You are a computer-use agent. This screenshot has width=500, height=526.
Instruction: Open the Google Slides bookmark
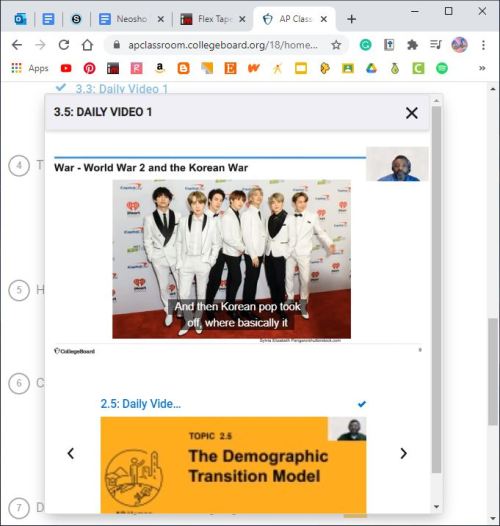point(301,68)
